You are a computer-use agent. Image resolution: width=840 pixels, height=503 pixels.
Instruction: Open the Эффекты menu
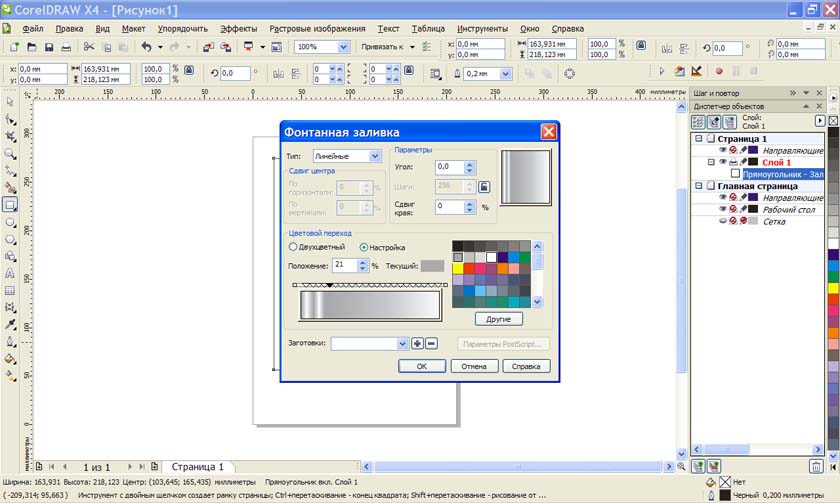coord(238,29)
